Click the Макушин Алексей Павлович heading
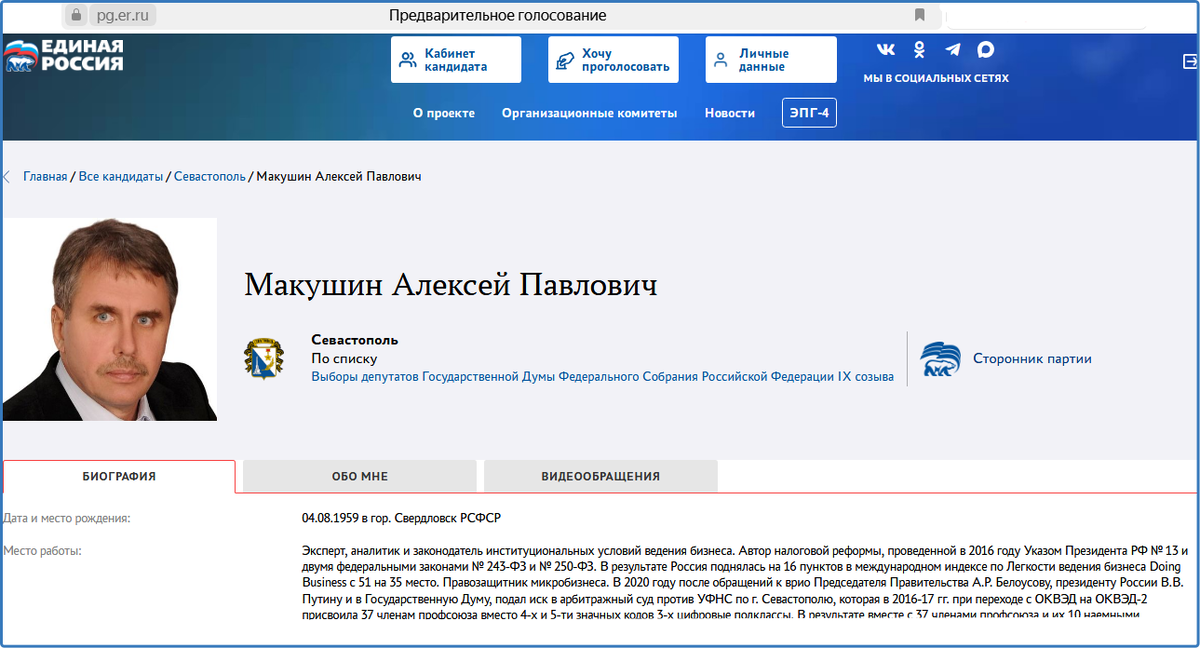The width and height of the screenshot is (1200, 648). tap(451, 284)
